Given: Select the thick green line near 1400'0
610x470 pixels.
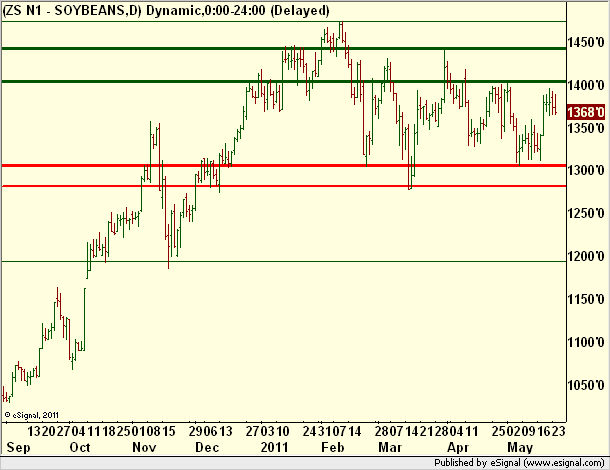Looking at the screenshot, I should (x=284, y=81).
